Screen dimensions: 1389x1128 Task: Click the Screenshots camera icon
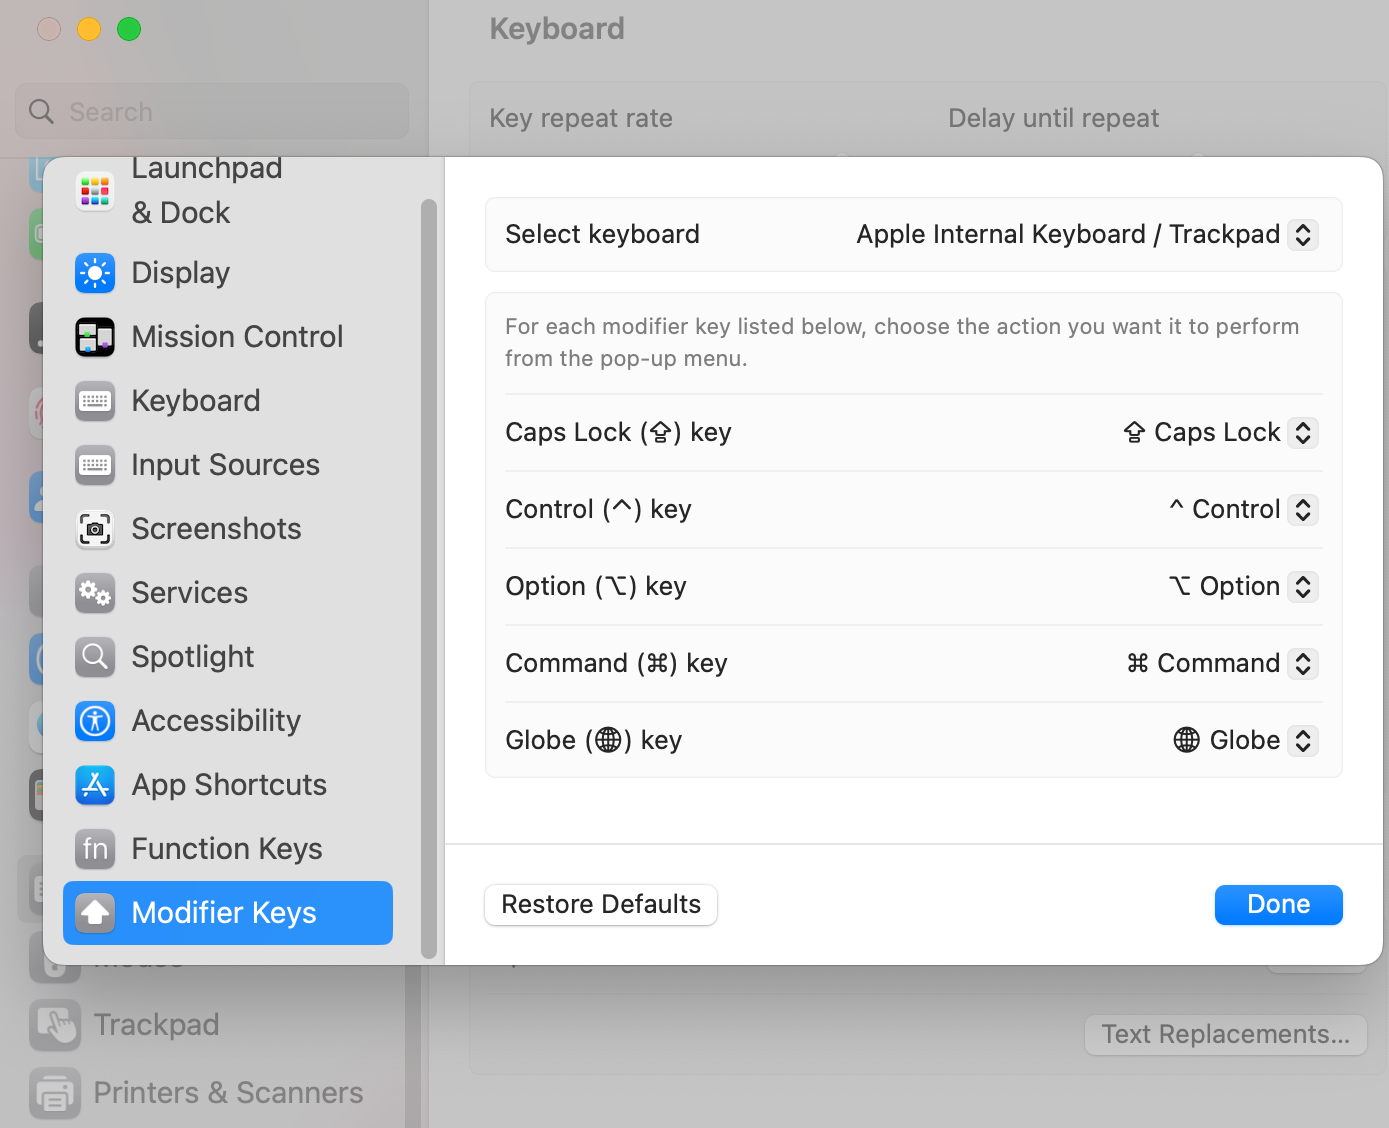click(95, 529)
